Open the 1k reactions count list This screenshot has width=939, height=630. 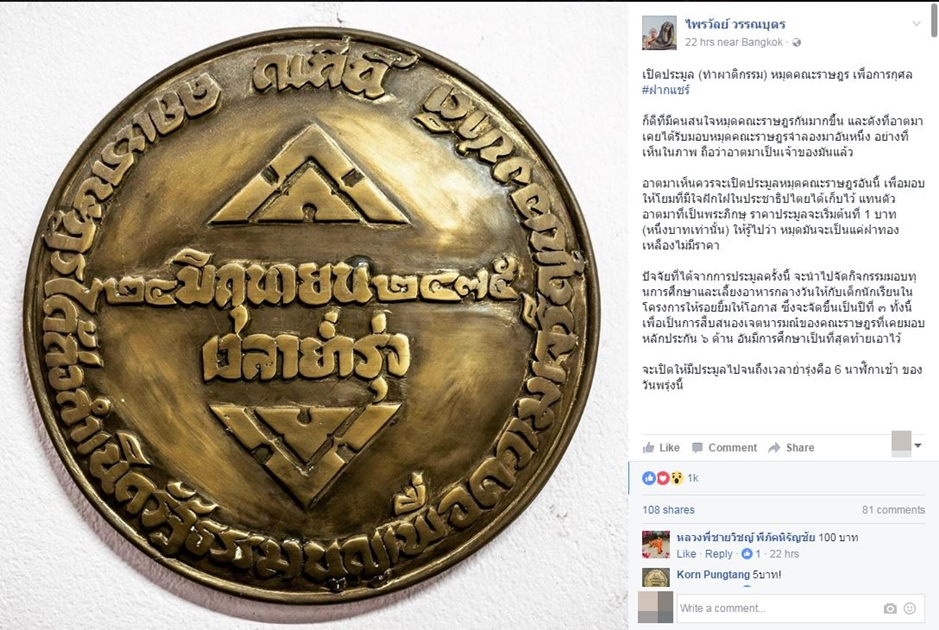pyautogui.click(x=693, y=478)
